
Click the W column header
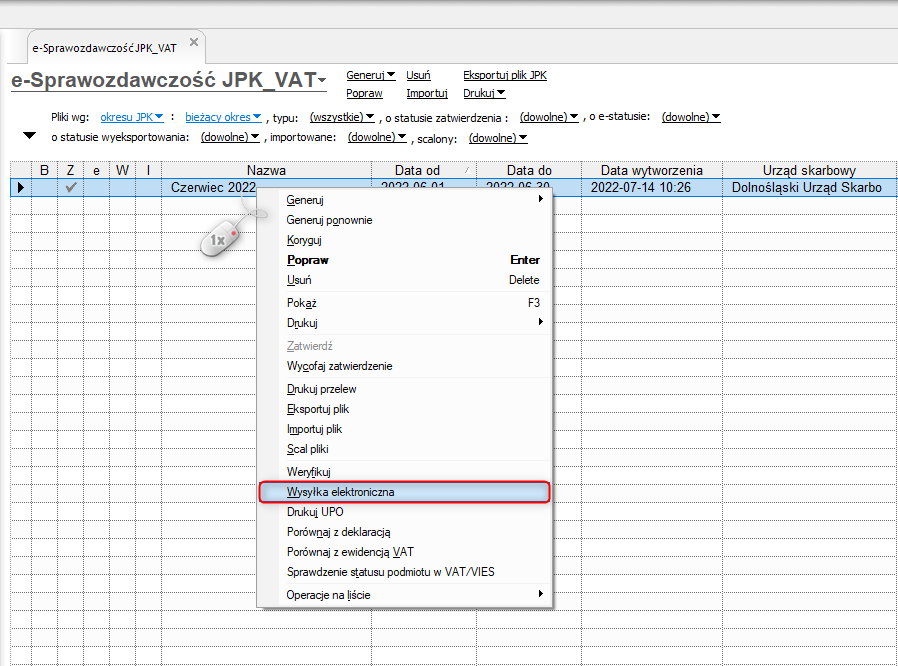(122, 170)
